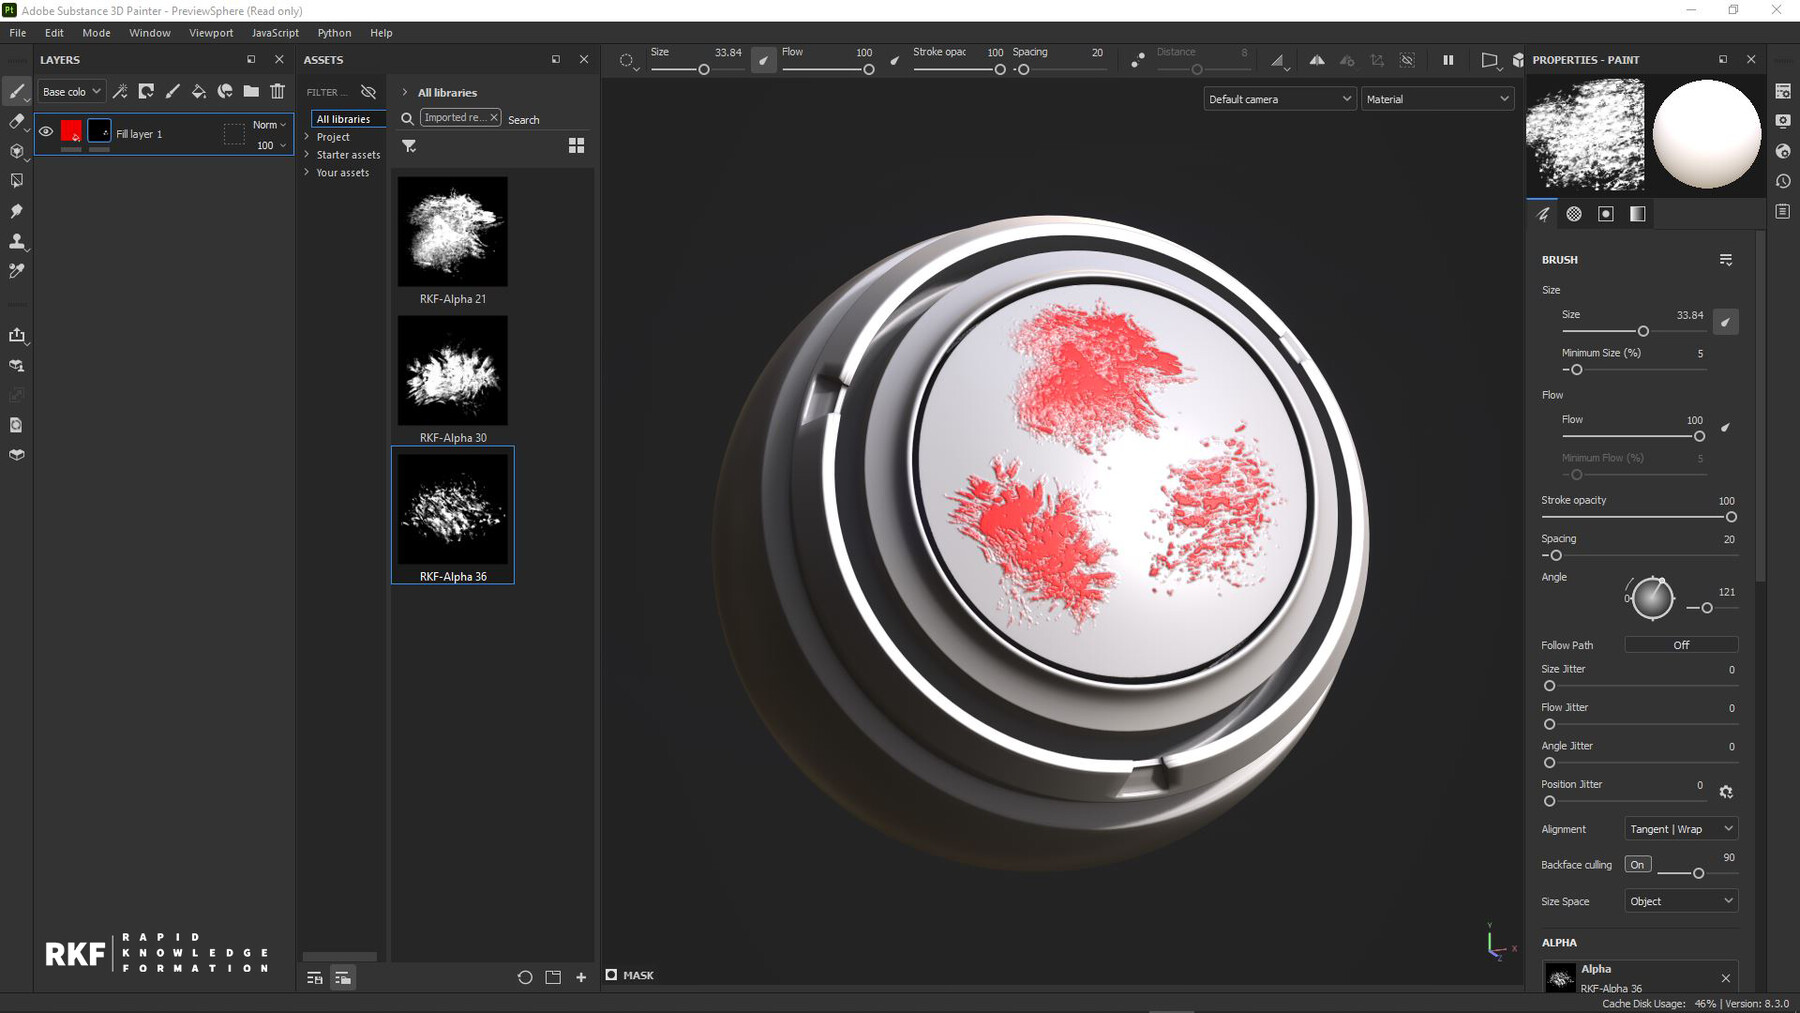
Task: Select the Paint brush tool
Action: [16, 91]
